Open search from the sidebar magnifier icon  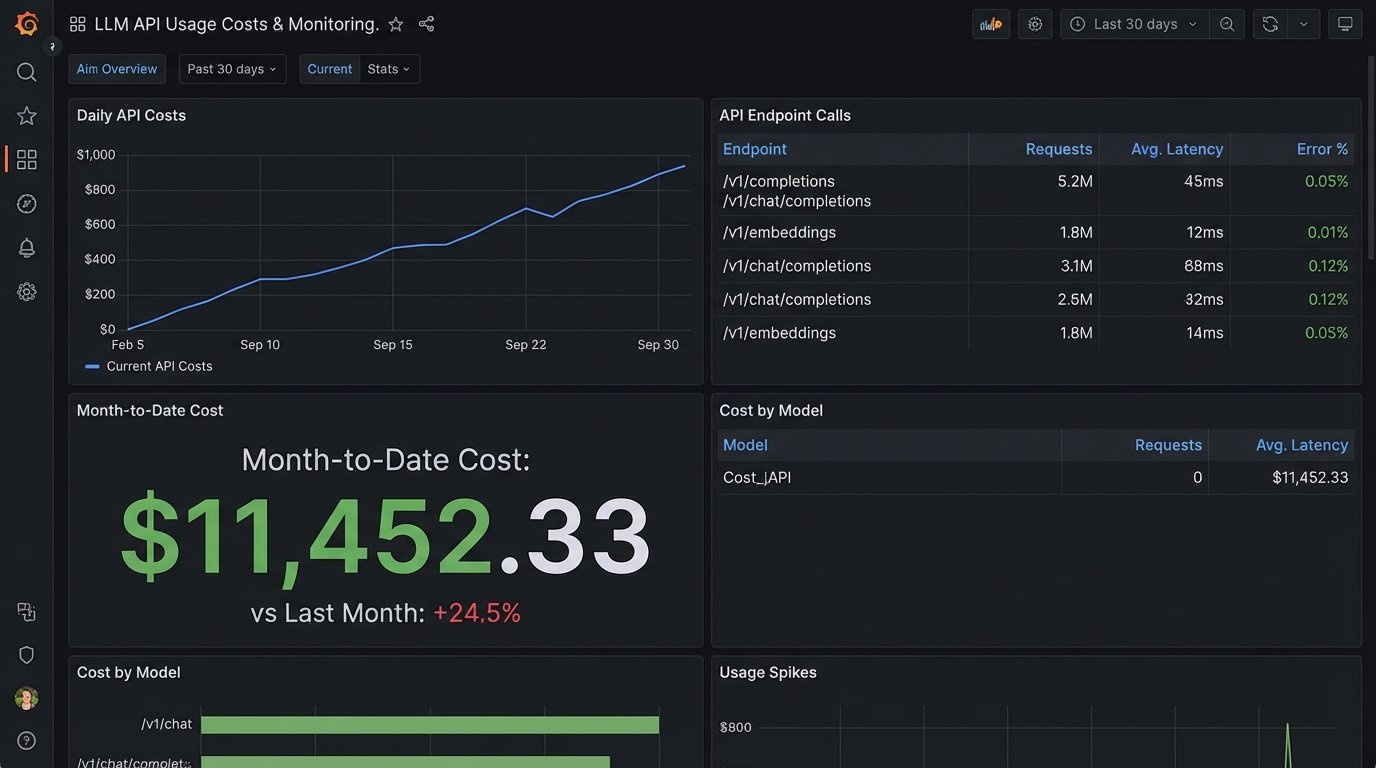pos(27,72)
